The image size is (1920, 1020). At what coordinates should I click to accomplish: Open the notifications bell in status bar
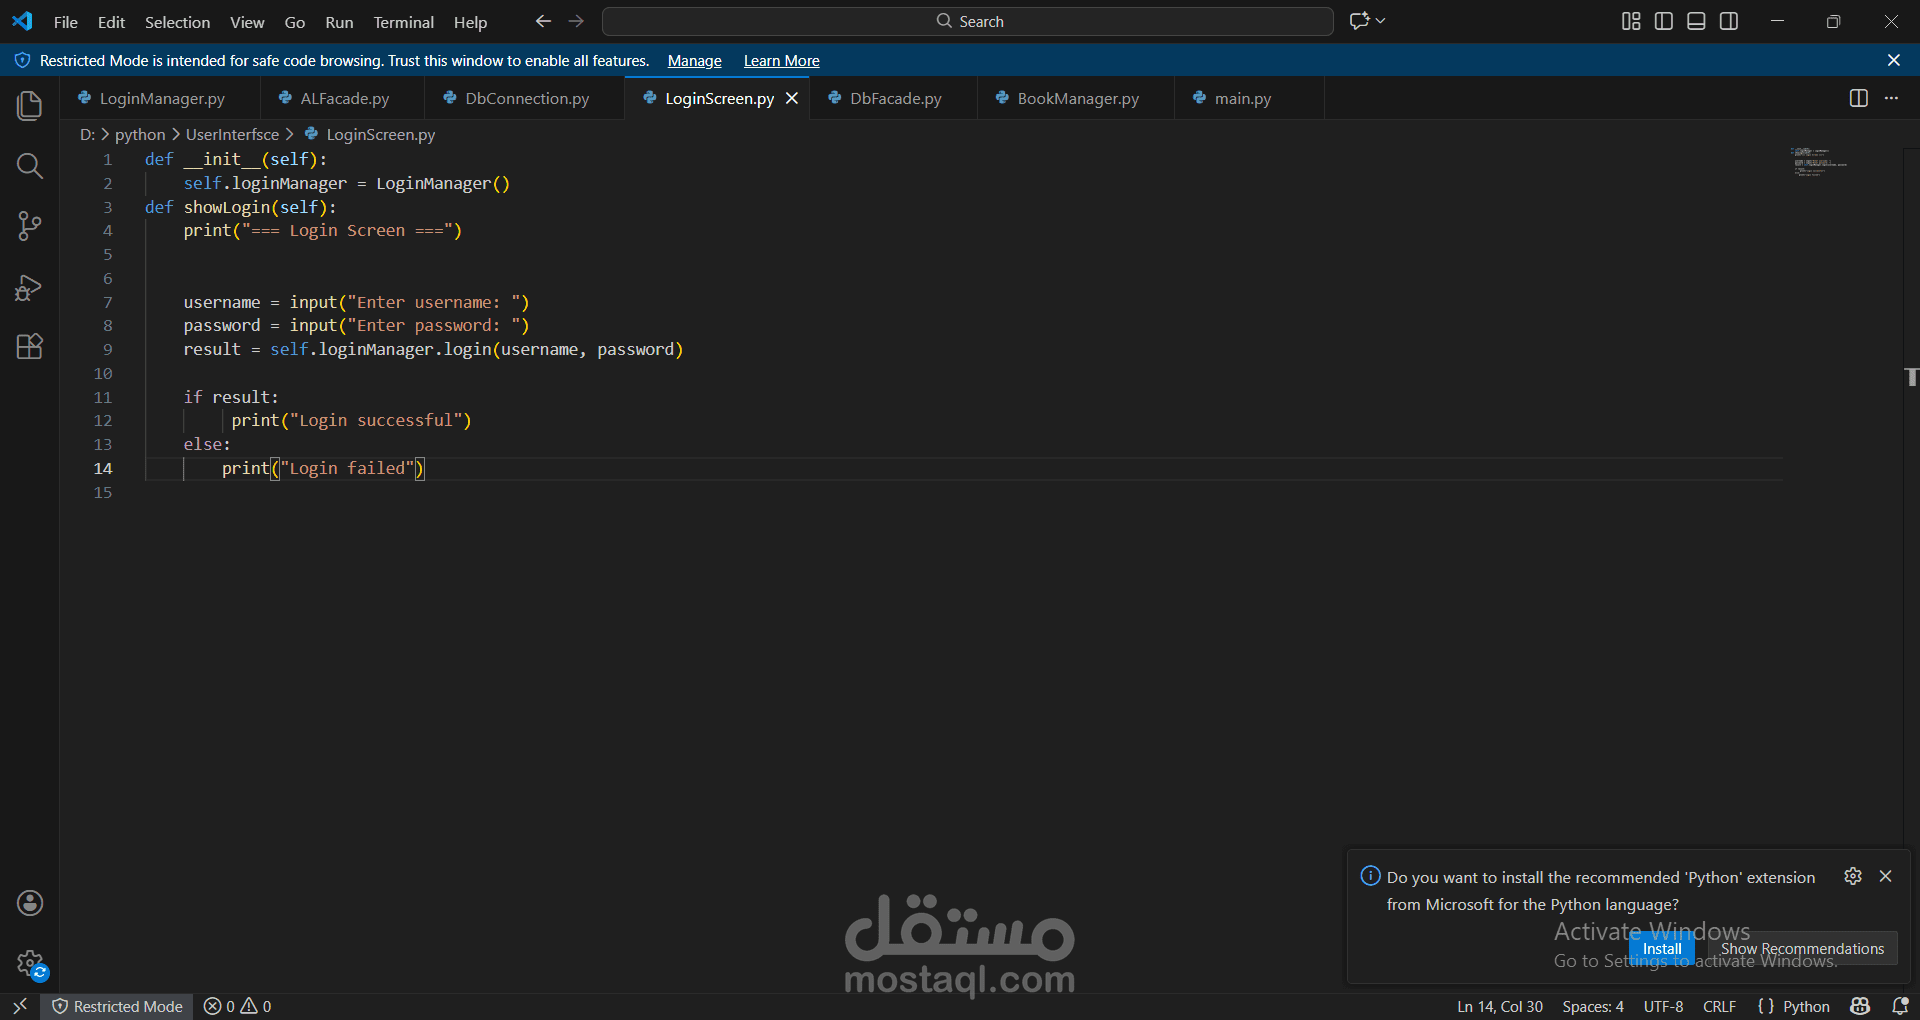1900,1006
